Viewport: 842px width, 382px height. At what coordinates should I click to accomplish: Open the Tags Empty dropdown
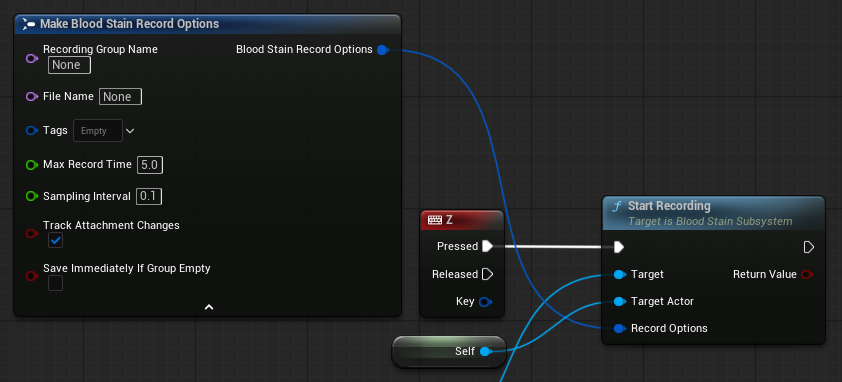coord(98,131)
